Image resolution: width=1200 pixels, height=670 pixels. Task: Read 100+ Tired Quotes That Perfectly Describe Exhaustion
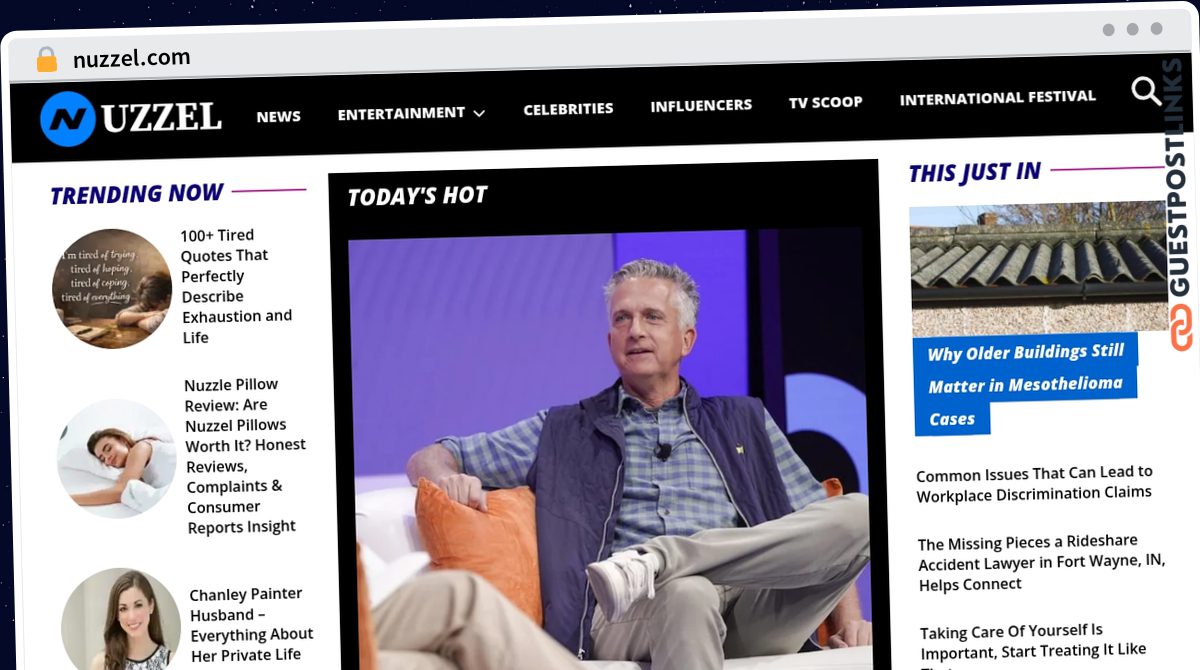236,286
